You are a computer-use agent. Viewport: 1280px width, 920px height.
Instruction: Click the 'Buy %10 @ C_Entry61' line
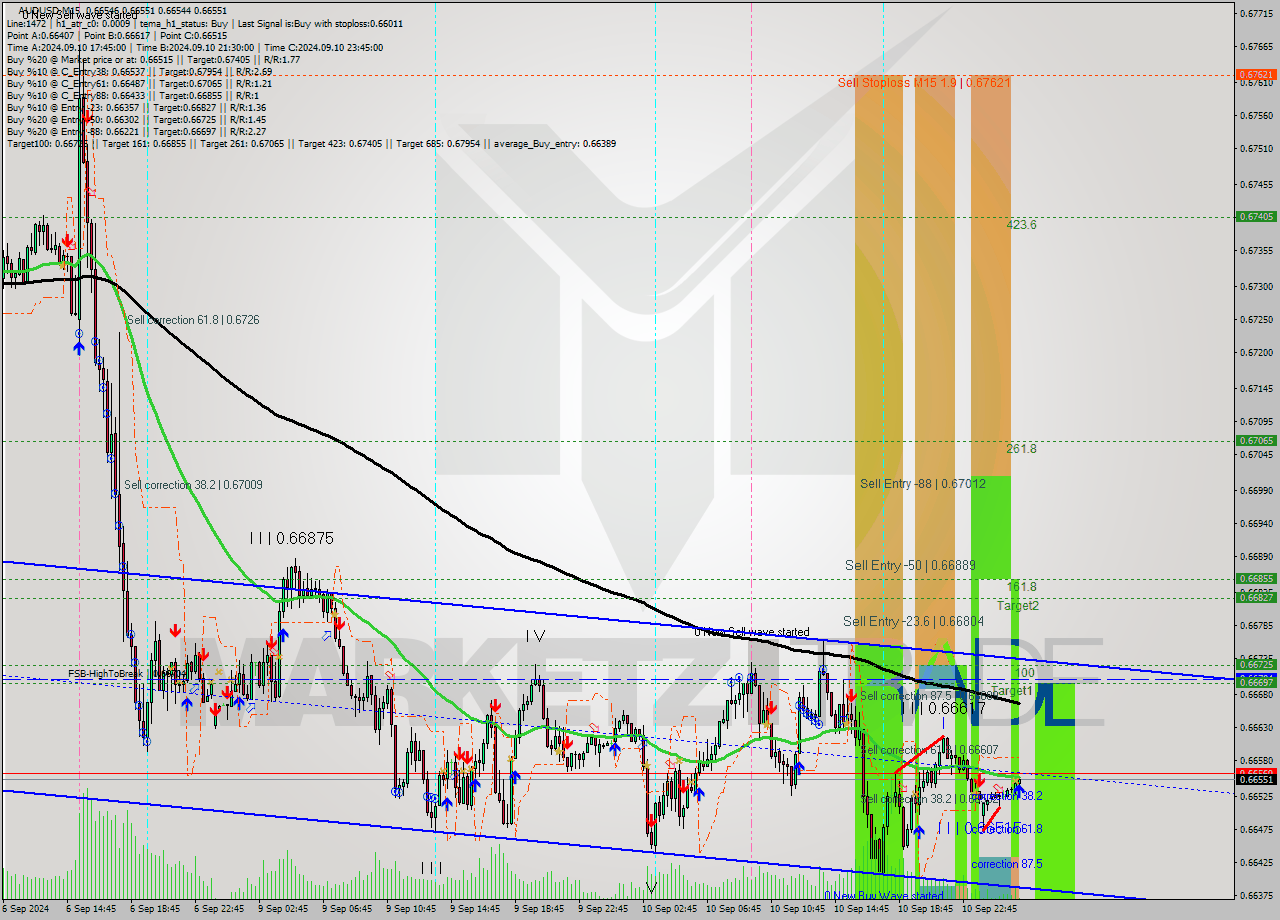point(139,83)
